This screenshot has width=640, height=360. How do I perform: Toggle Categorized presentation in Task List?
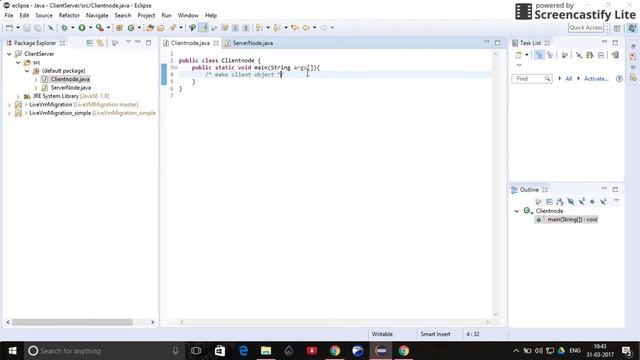coord(539,55)
